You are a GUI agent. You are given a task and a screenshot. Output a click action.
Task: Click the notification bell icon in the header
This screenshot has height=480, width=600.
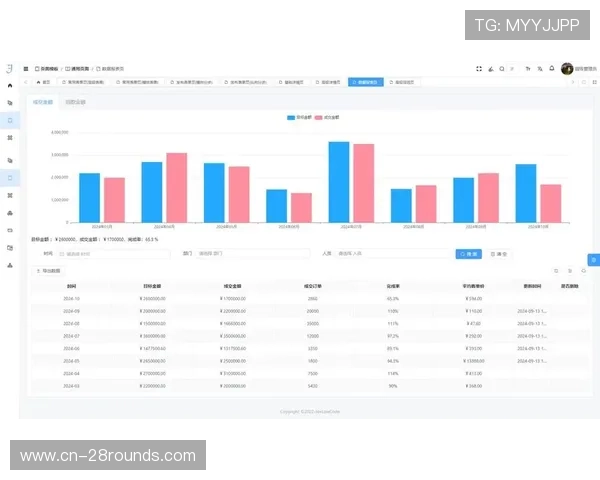pyautogui.click(x=553, y=68)
